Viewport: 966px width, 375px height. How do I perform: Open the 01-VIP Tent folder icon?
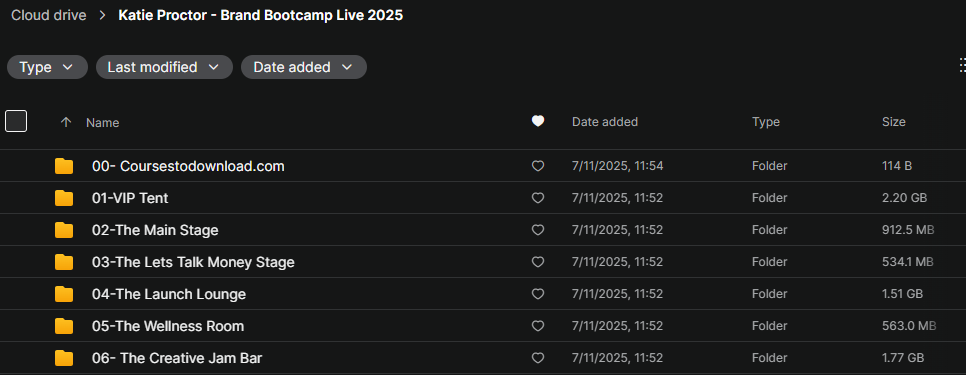[63, 198]
